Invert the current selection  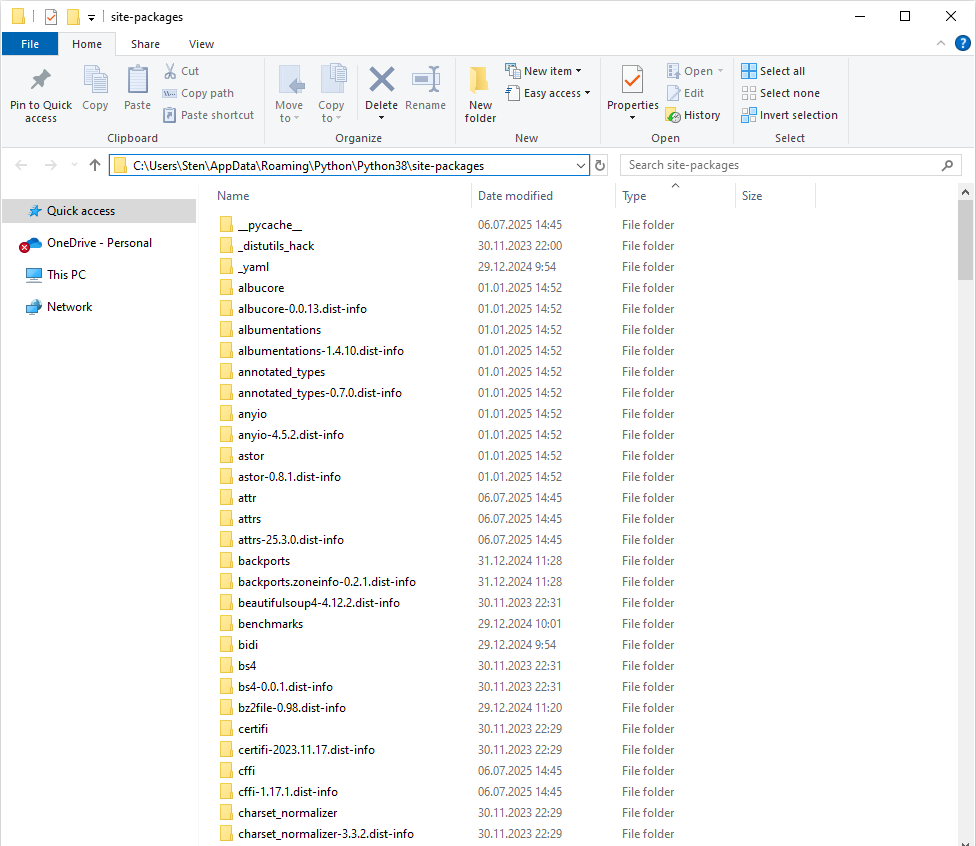(x=790, y=114)
